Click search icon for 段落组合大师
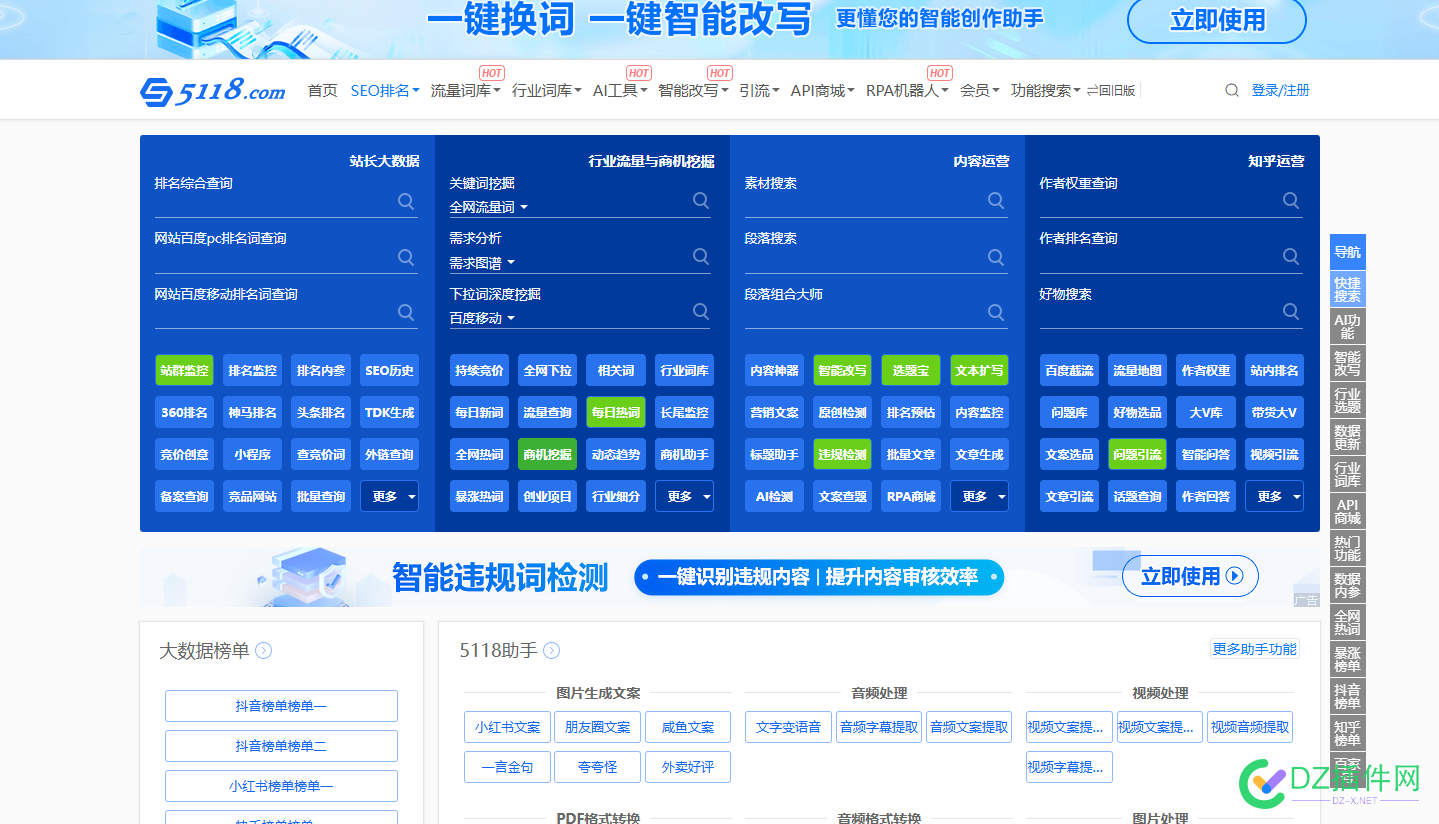Viewport: 1439px width, 824px height. point(996,312)
